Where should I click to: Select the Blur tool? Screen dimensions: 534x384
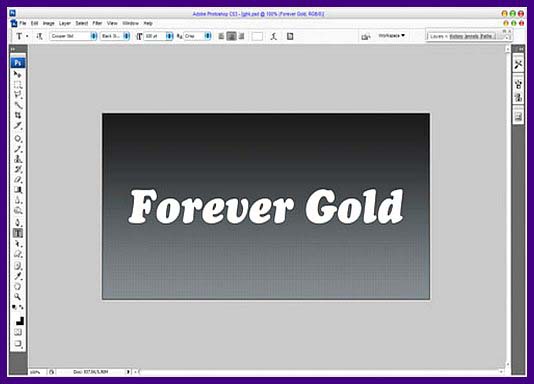coord(17,200)
